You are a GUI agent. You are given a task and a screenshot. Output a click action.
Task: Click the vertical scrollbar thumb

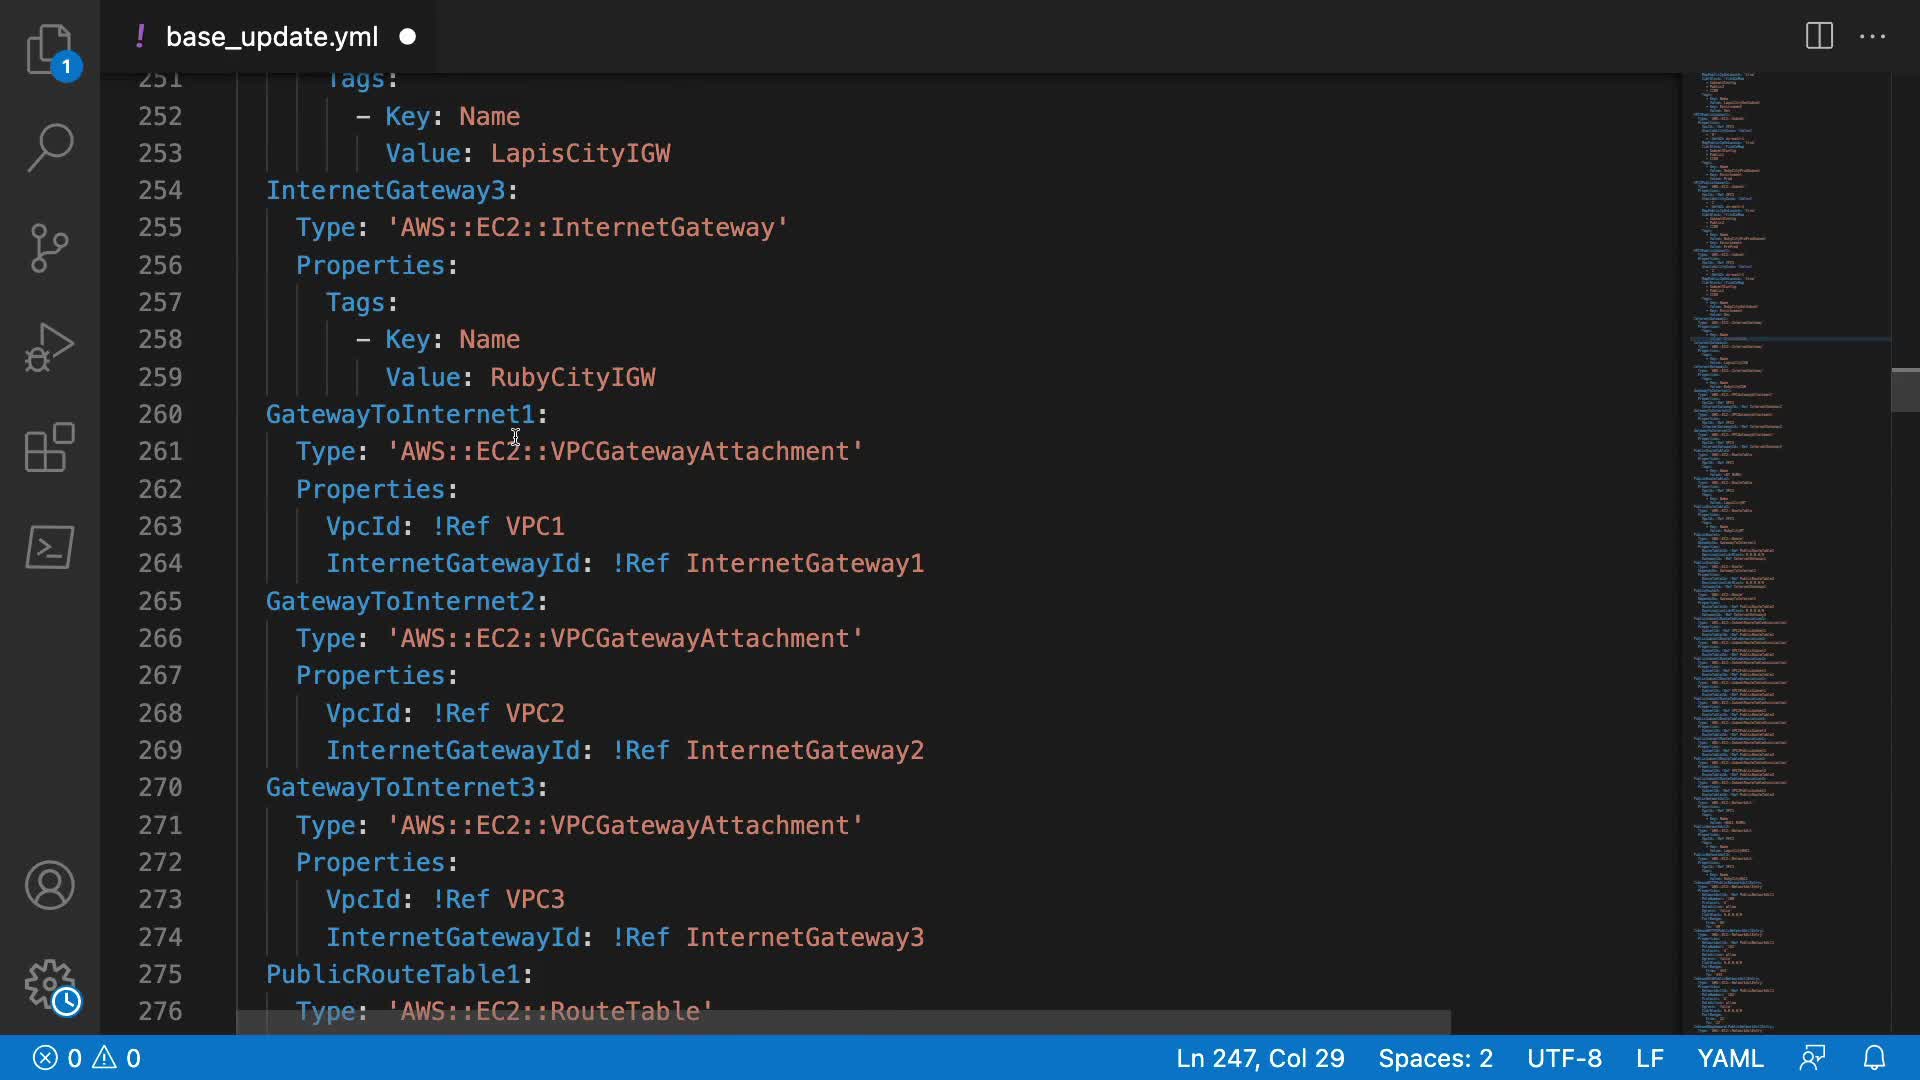pos(1904,390)
